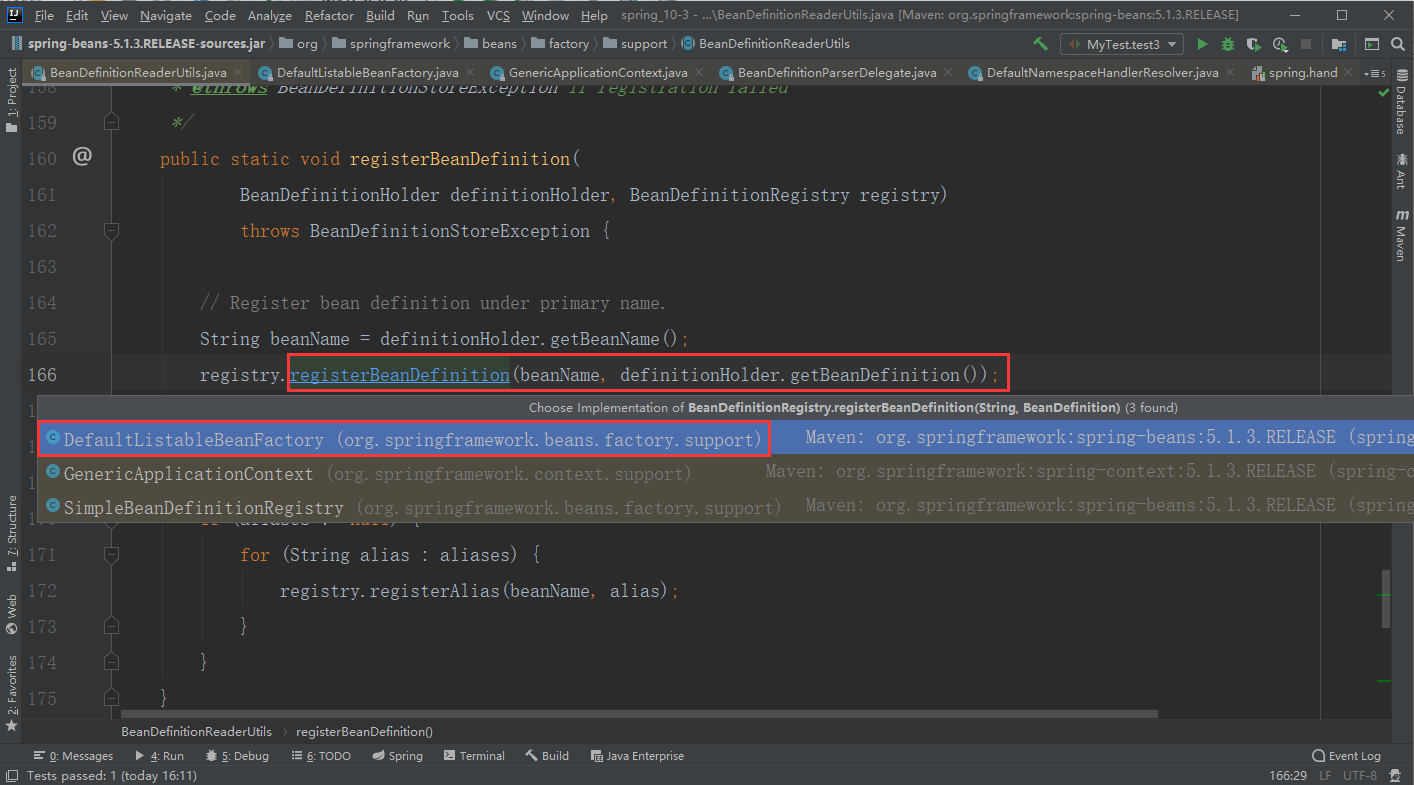Click the editor vertical scrollbar thumb

(x=1384, y=598)
